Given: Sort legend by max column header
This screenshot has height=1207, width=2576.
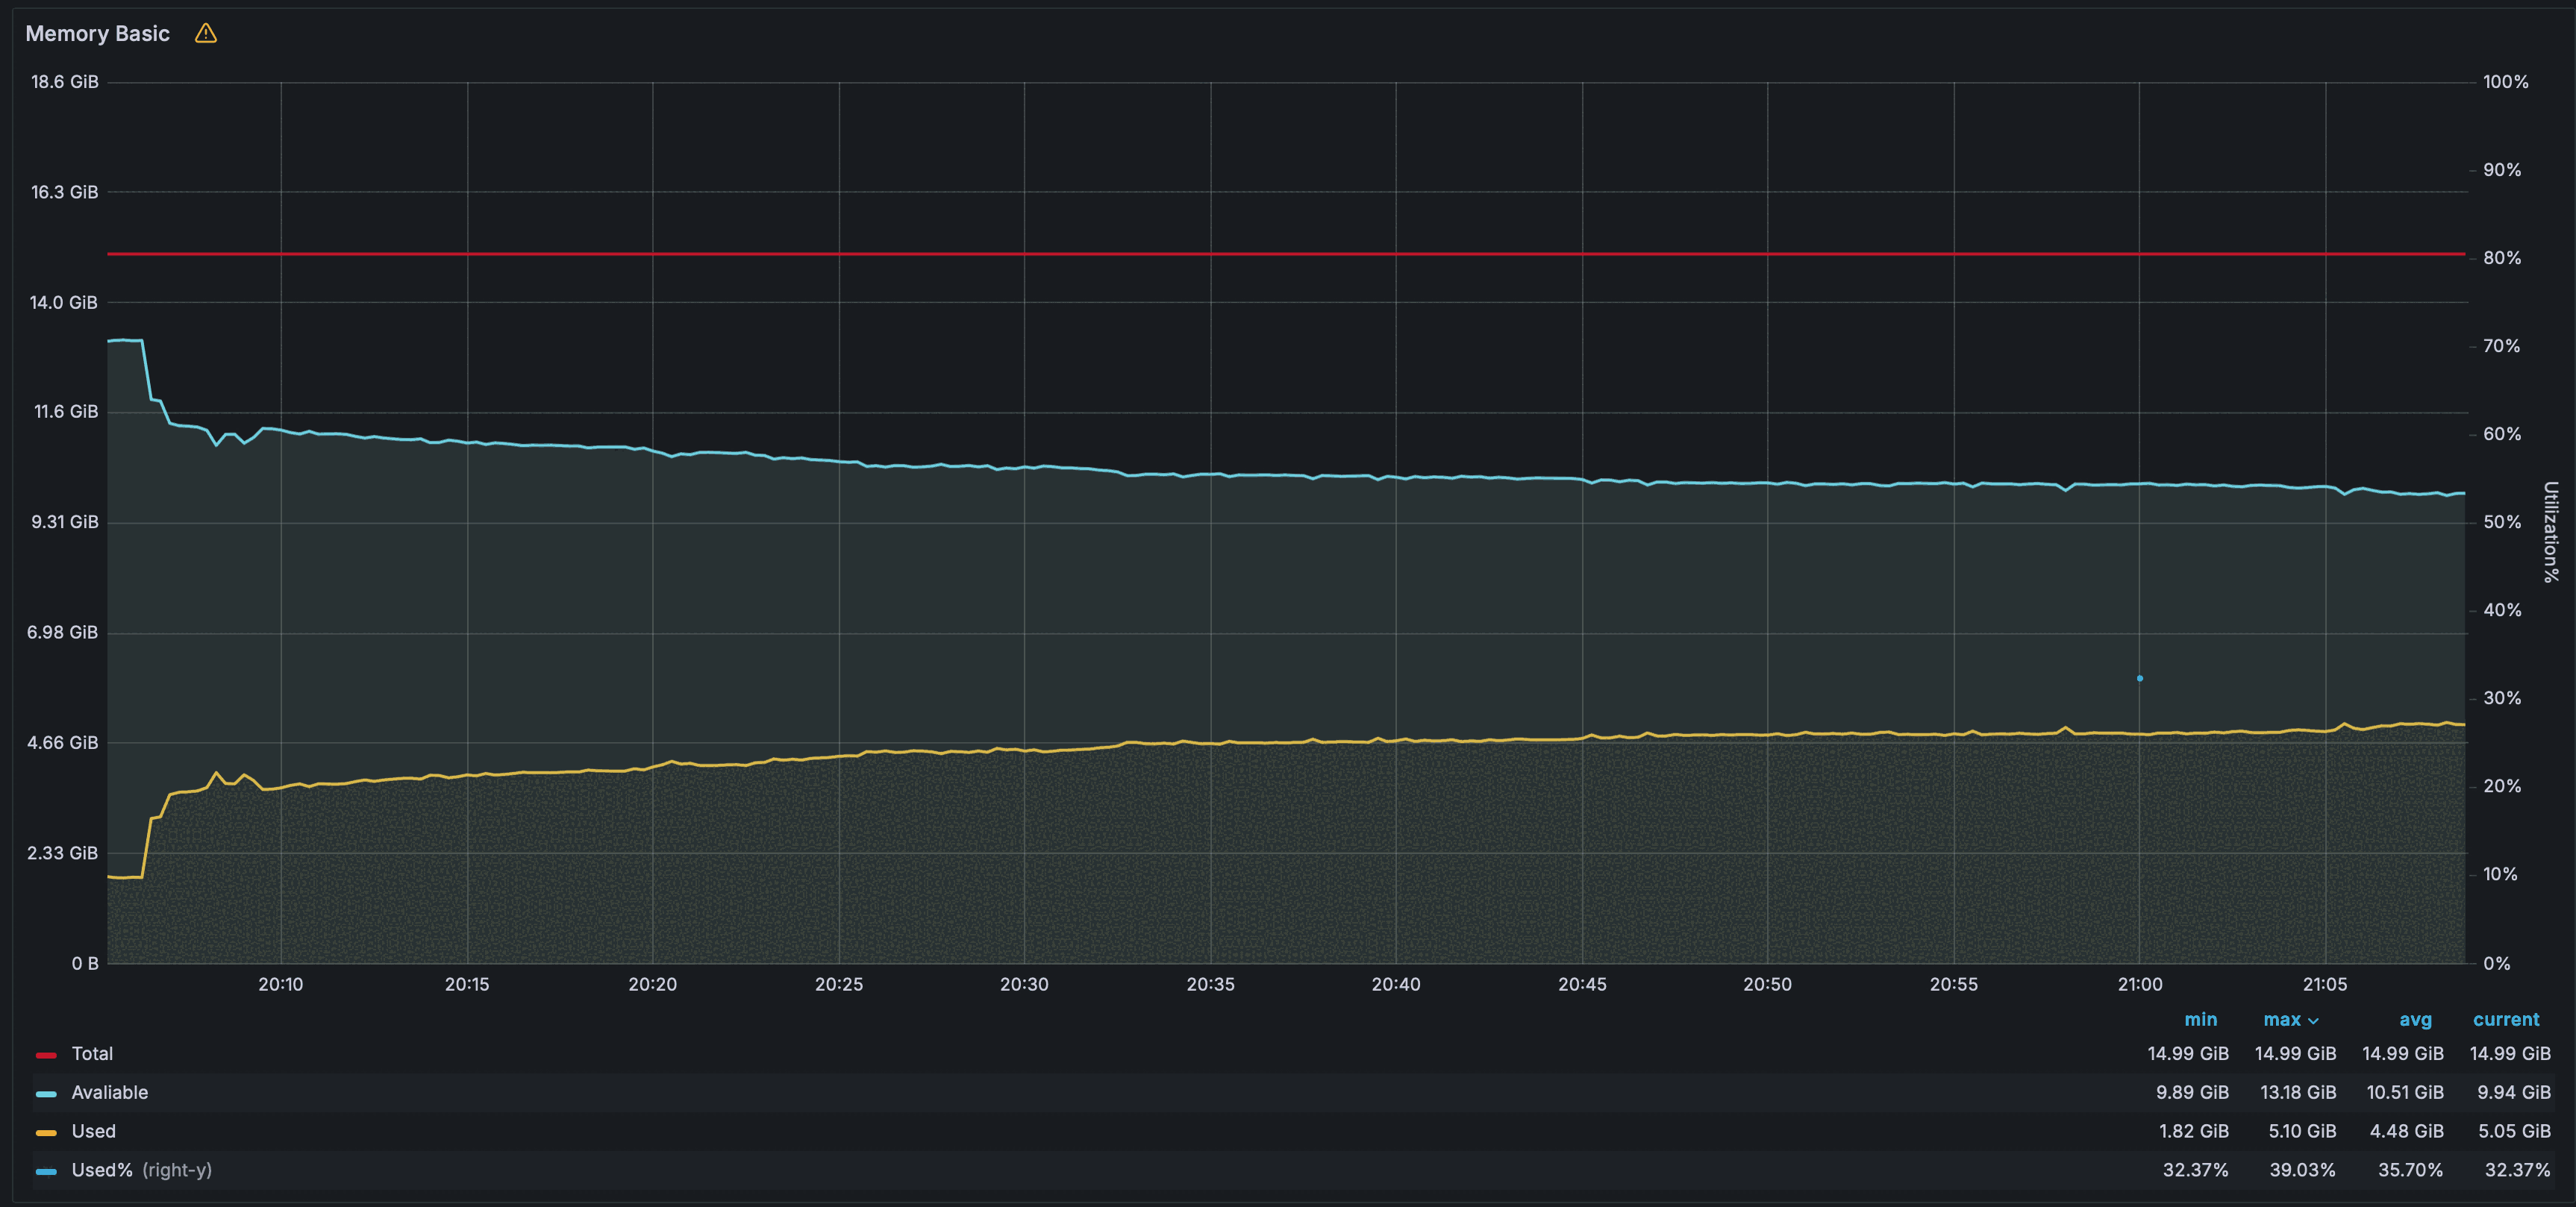Looking at the screenshot, I should tap(2281, 1020).
